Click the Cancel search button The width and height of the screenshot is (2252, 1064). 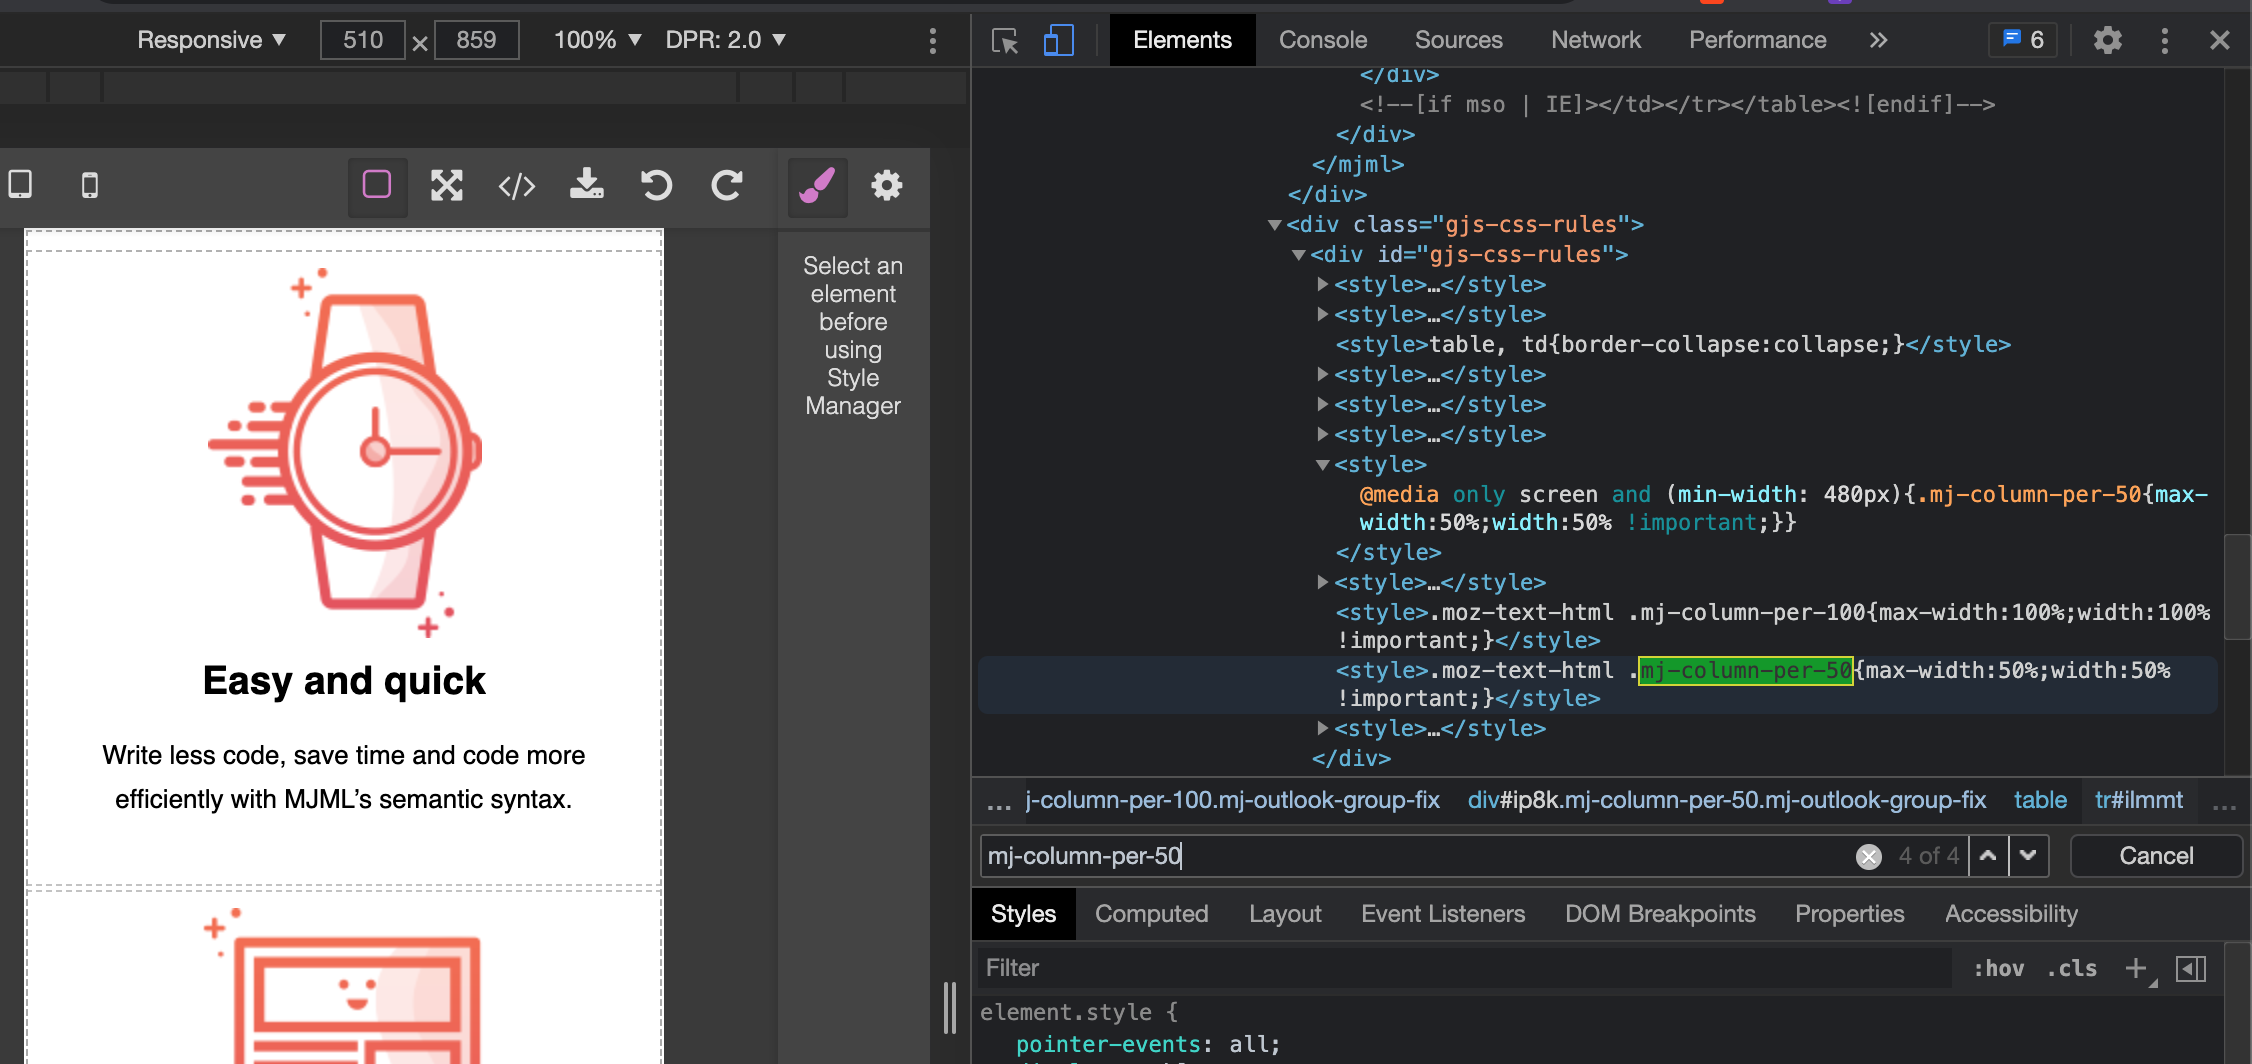pos(2156,855)
